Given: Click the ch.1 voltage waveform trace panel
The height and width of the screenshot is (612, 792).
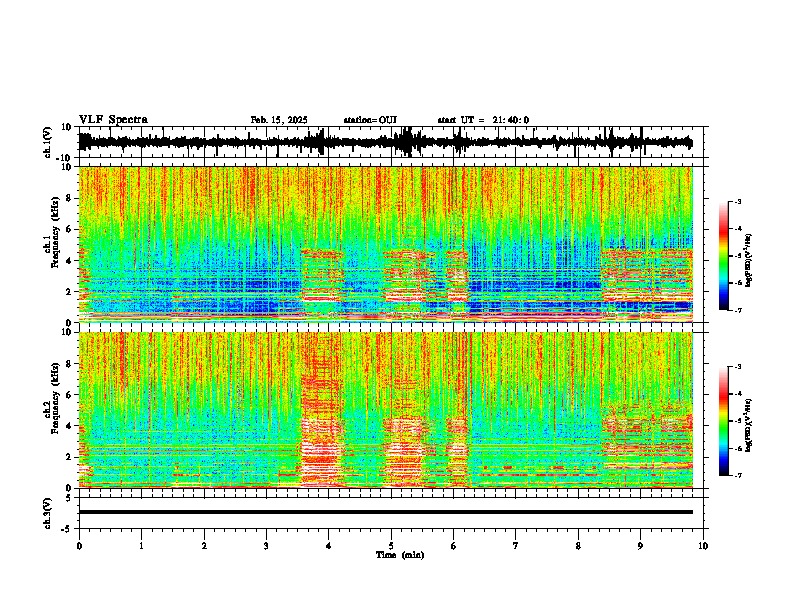Looking at the screenshot, I should (x=391, y=142).
